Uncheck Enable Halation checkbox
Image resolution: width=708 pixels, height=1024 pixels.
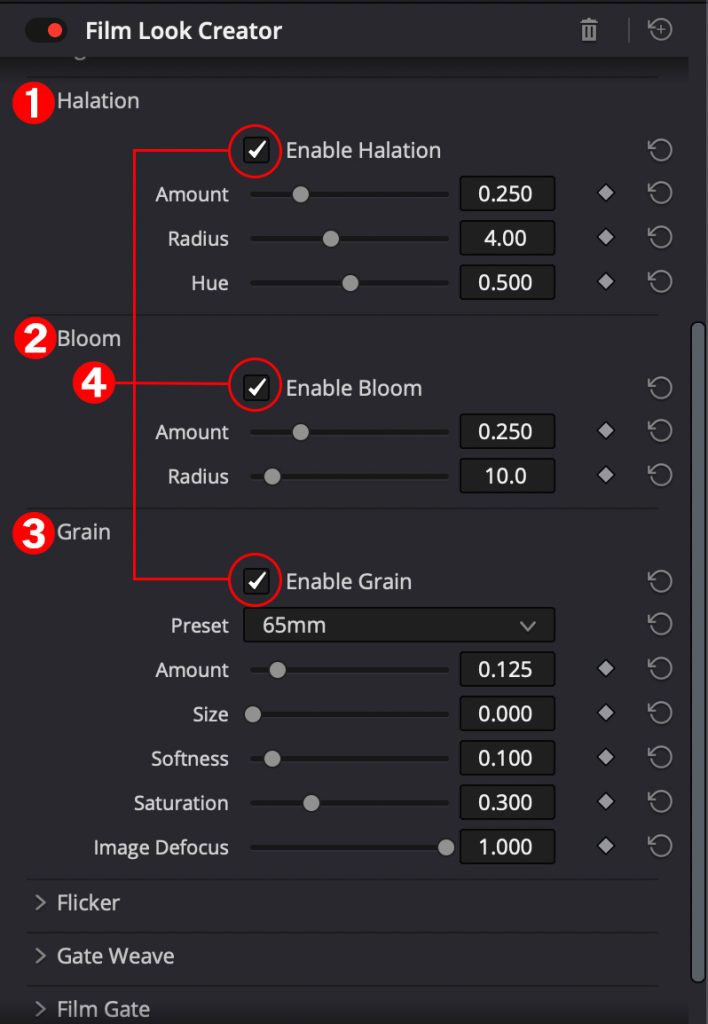pyautogui.click(x=256, y=150)
